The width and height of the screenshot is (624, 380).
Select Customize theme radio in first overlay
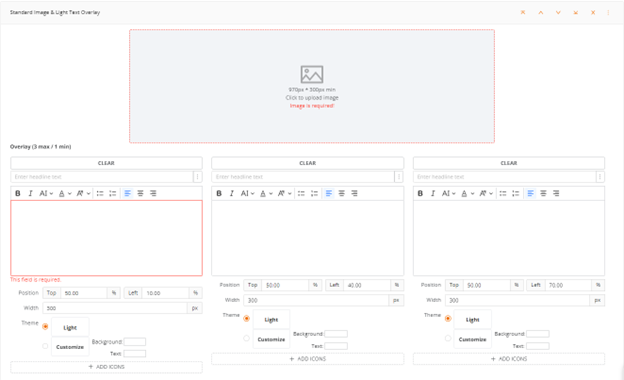45,346
